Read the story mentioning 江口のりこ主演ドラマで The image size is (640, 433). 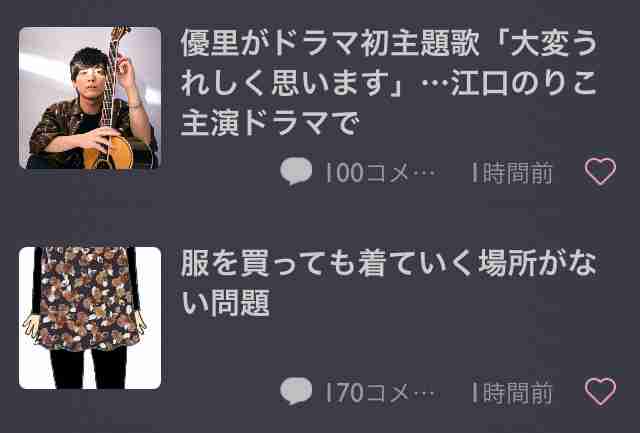click(x=389, y=83)
